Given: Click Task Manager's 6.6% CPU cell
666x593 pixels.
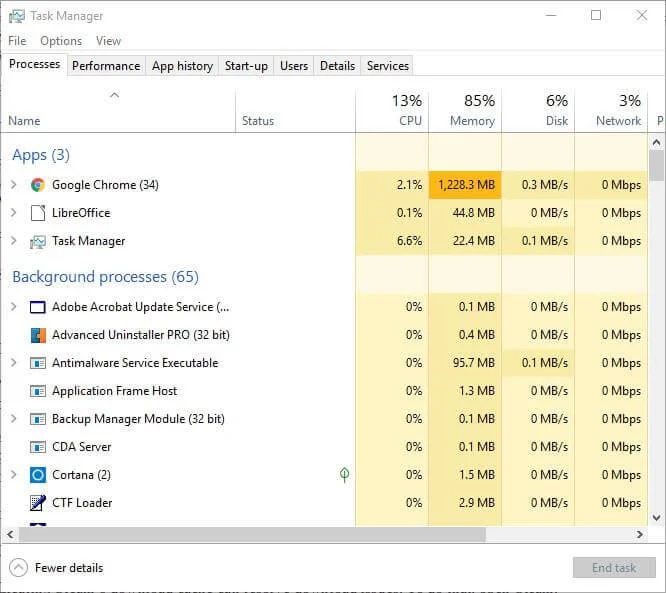Looking at the screenshot, I should click(392, 241).
